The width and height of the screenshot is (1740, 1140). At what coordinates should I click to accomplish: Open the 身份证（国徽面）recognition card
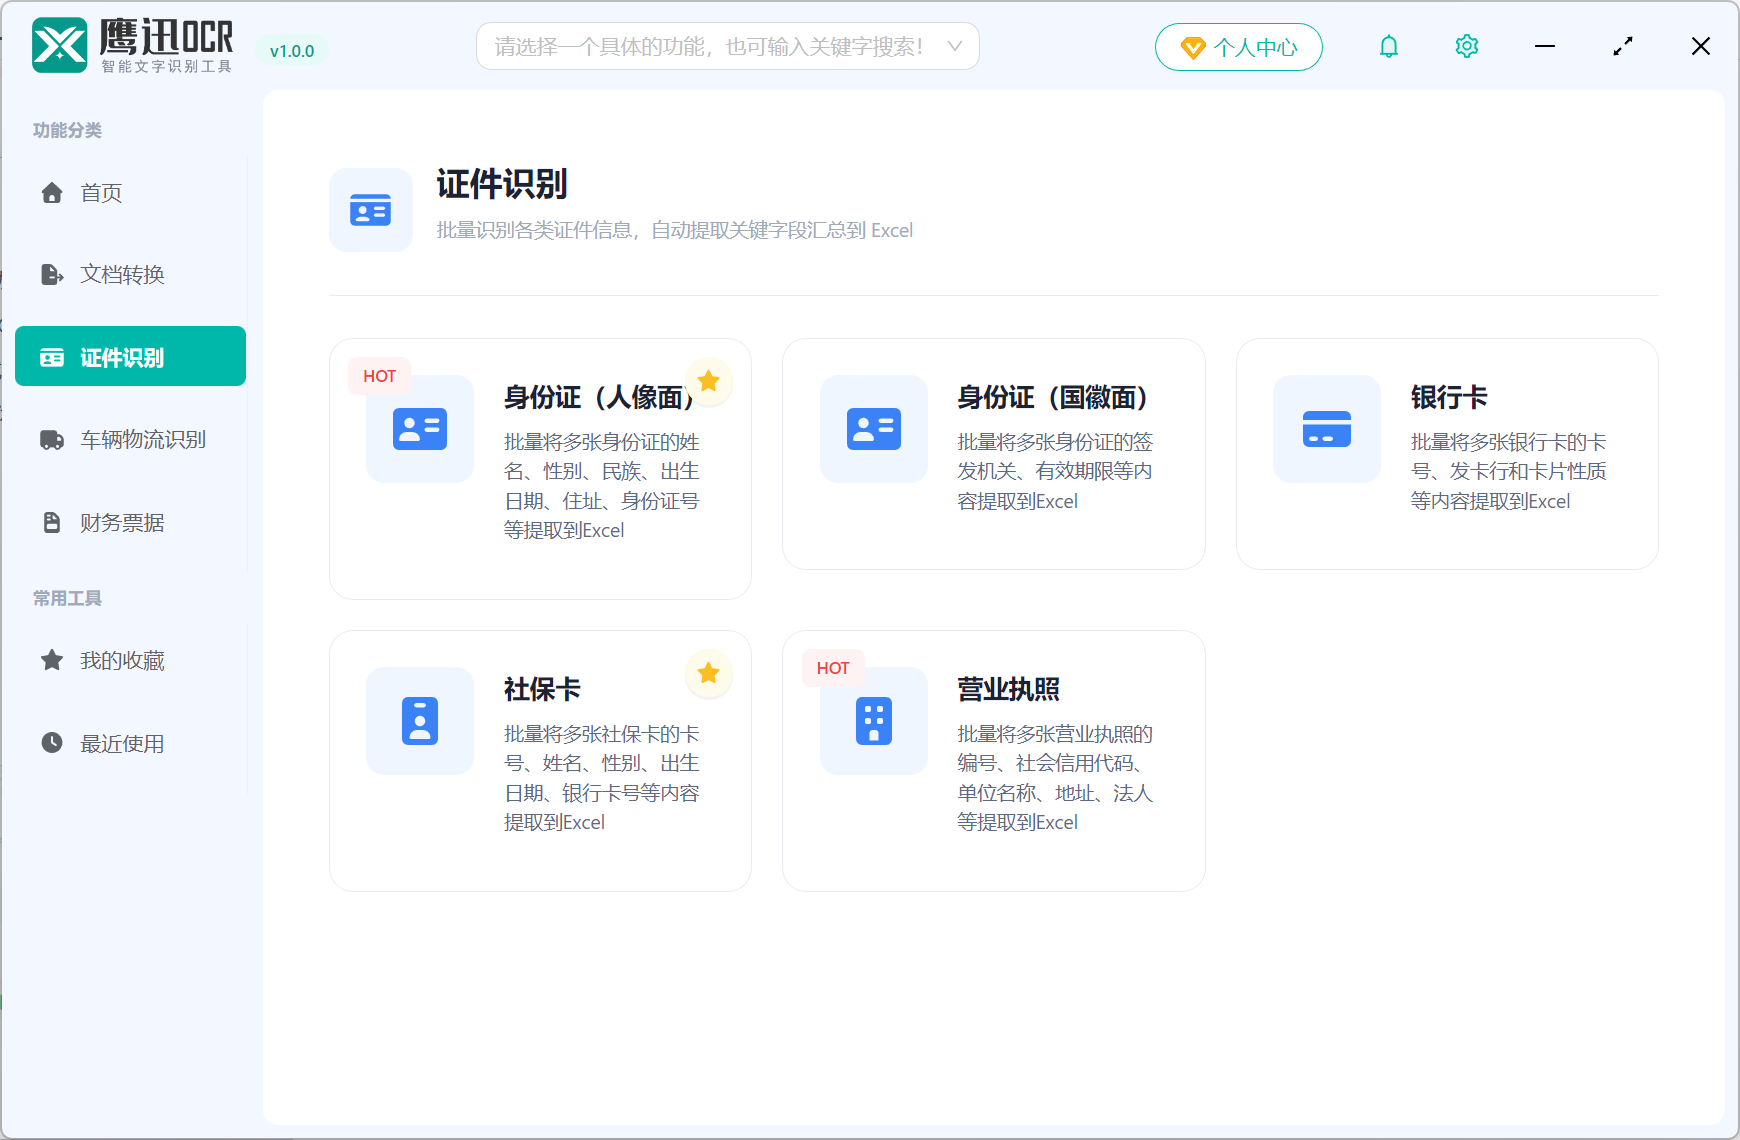[x=993, y=453]
